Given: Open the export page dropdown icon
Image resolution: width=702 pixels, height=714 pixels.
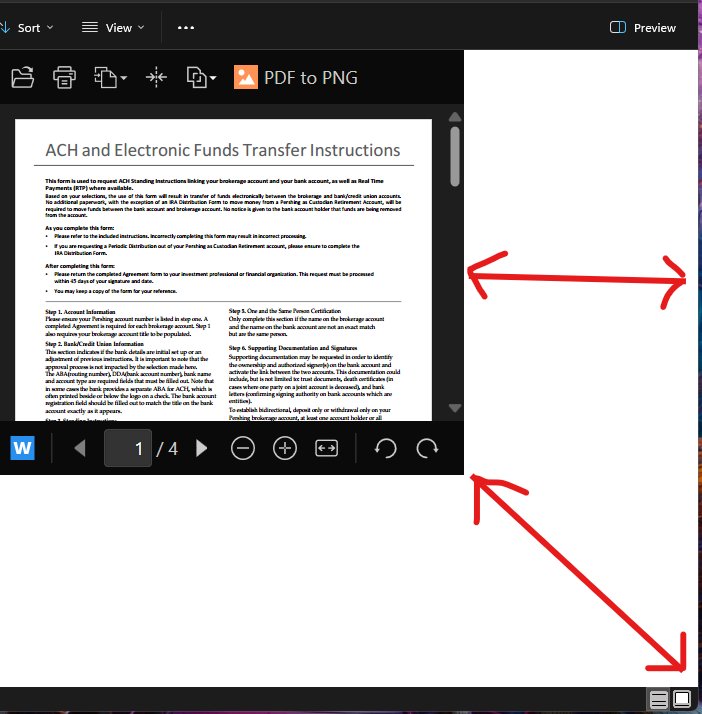Looking at the screenshot, I should pos(110,77).
